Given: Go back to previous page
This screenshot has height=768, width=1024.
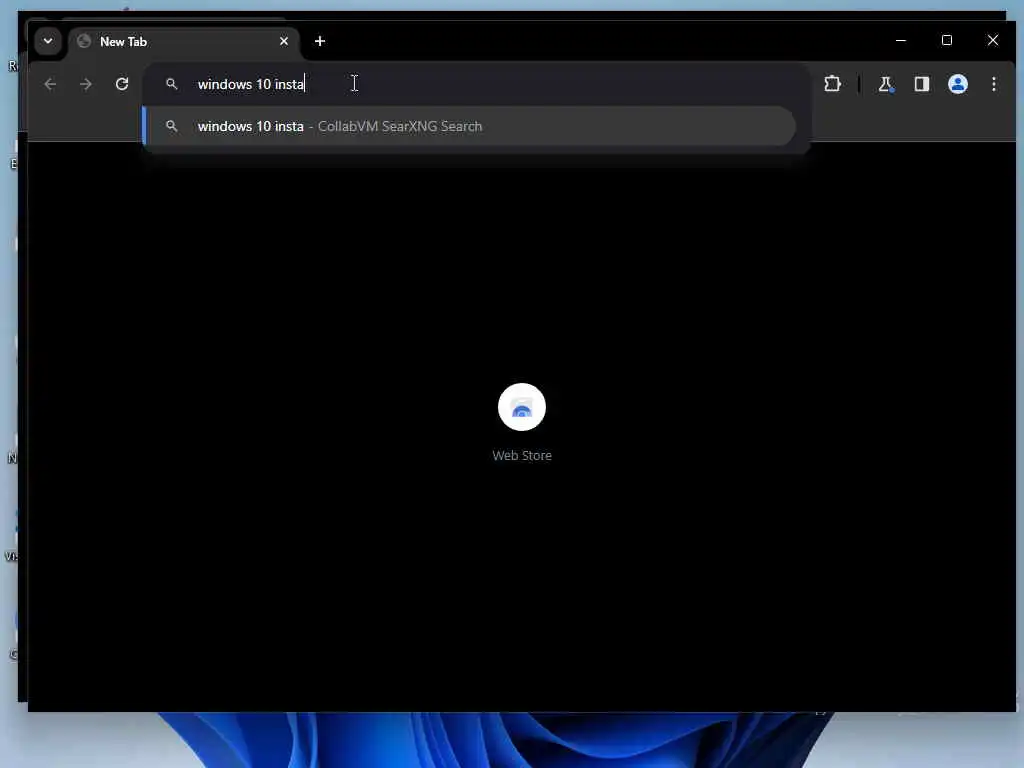Looking at the screenshot, I should tap(50, 84).
